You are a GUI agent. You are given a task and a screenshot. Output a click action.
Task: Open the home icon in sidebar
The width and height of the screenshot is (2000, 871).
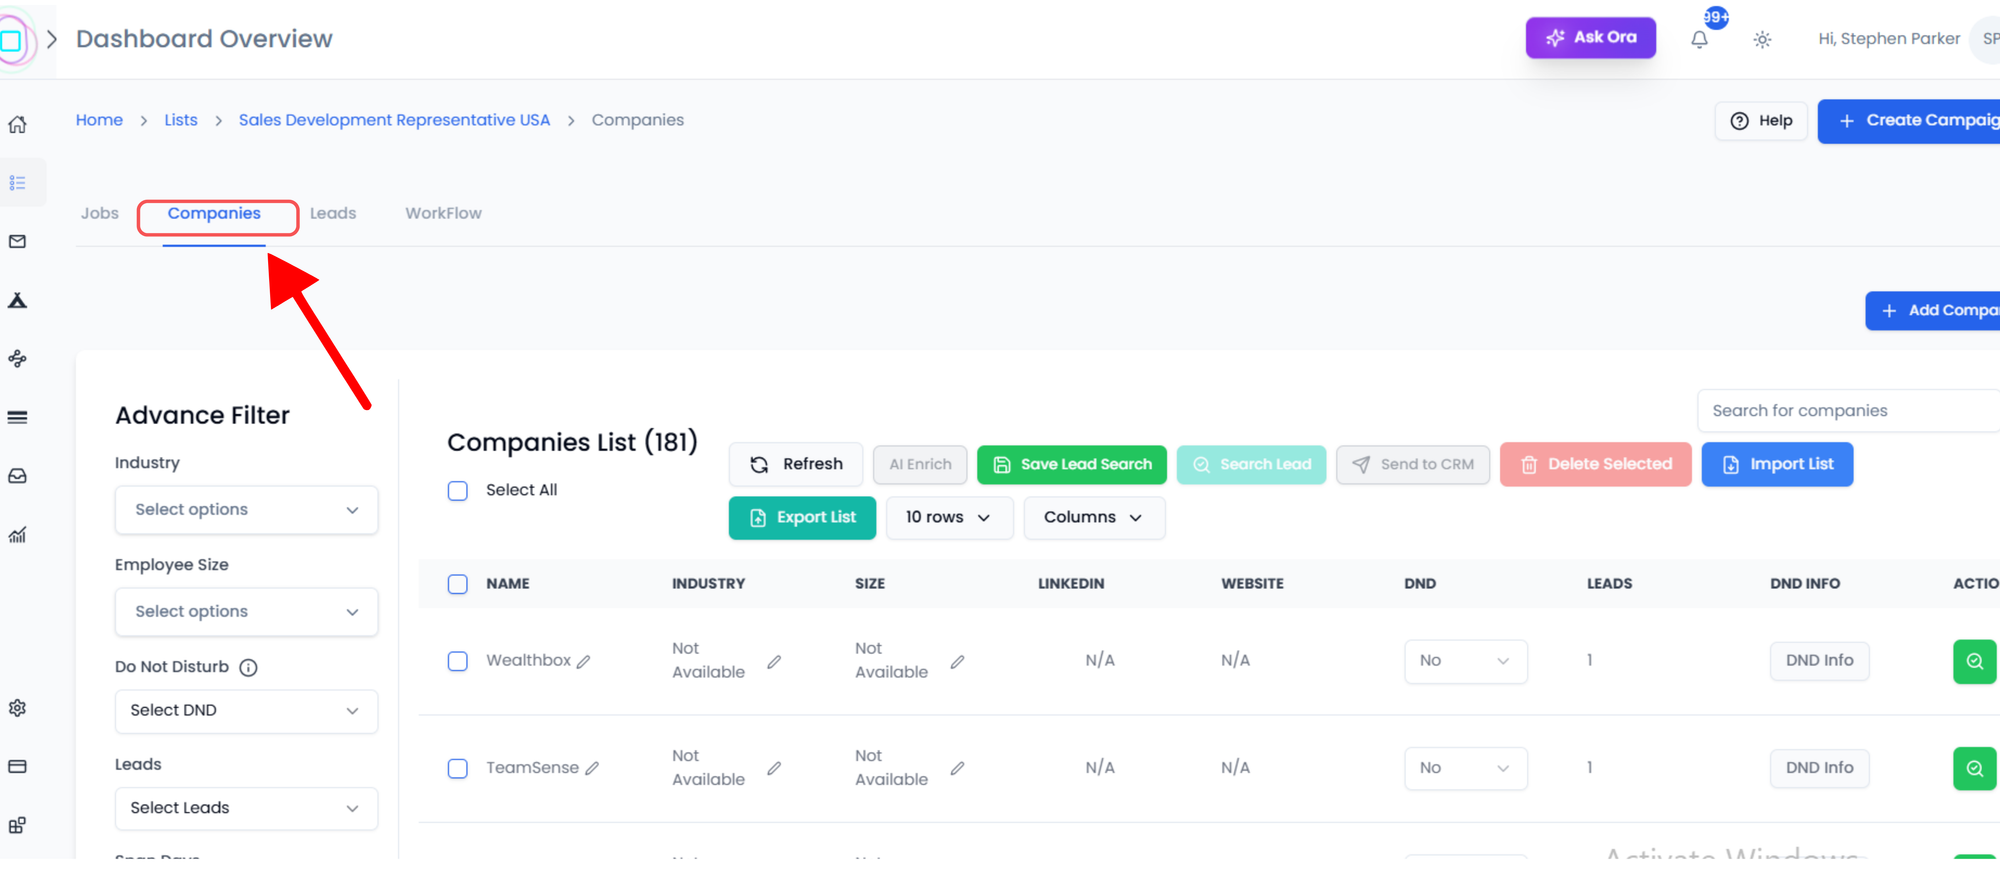coord(18,125)
